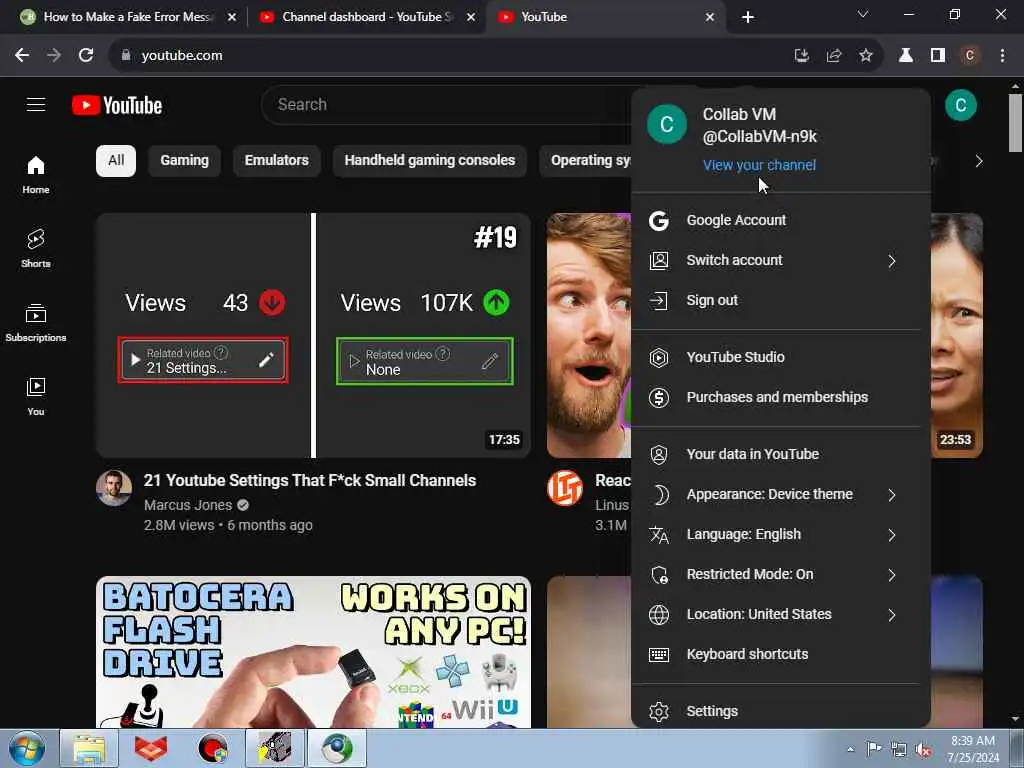This screenshot has width=1024, height=768.
Task: Click the account avatar at top right
Action: [x=960, y=105]
